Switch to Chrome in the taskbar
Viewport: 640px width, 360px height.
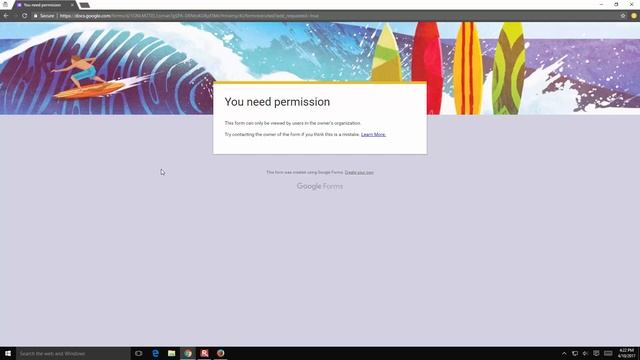click(188, 353)
